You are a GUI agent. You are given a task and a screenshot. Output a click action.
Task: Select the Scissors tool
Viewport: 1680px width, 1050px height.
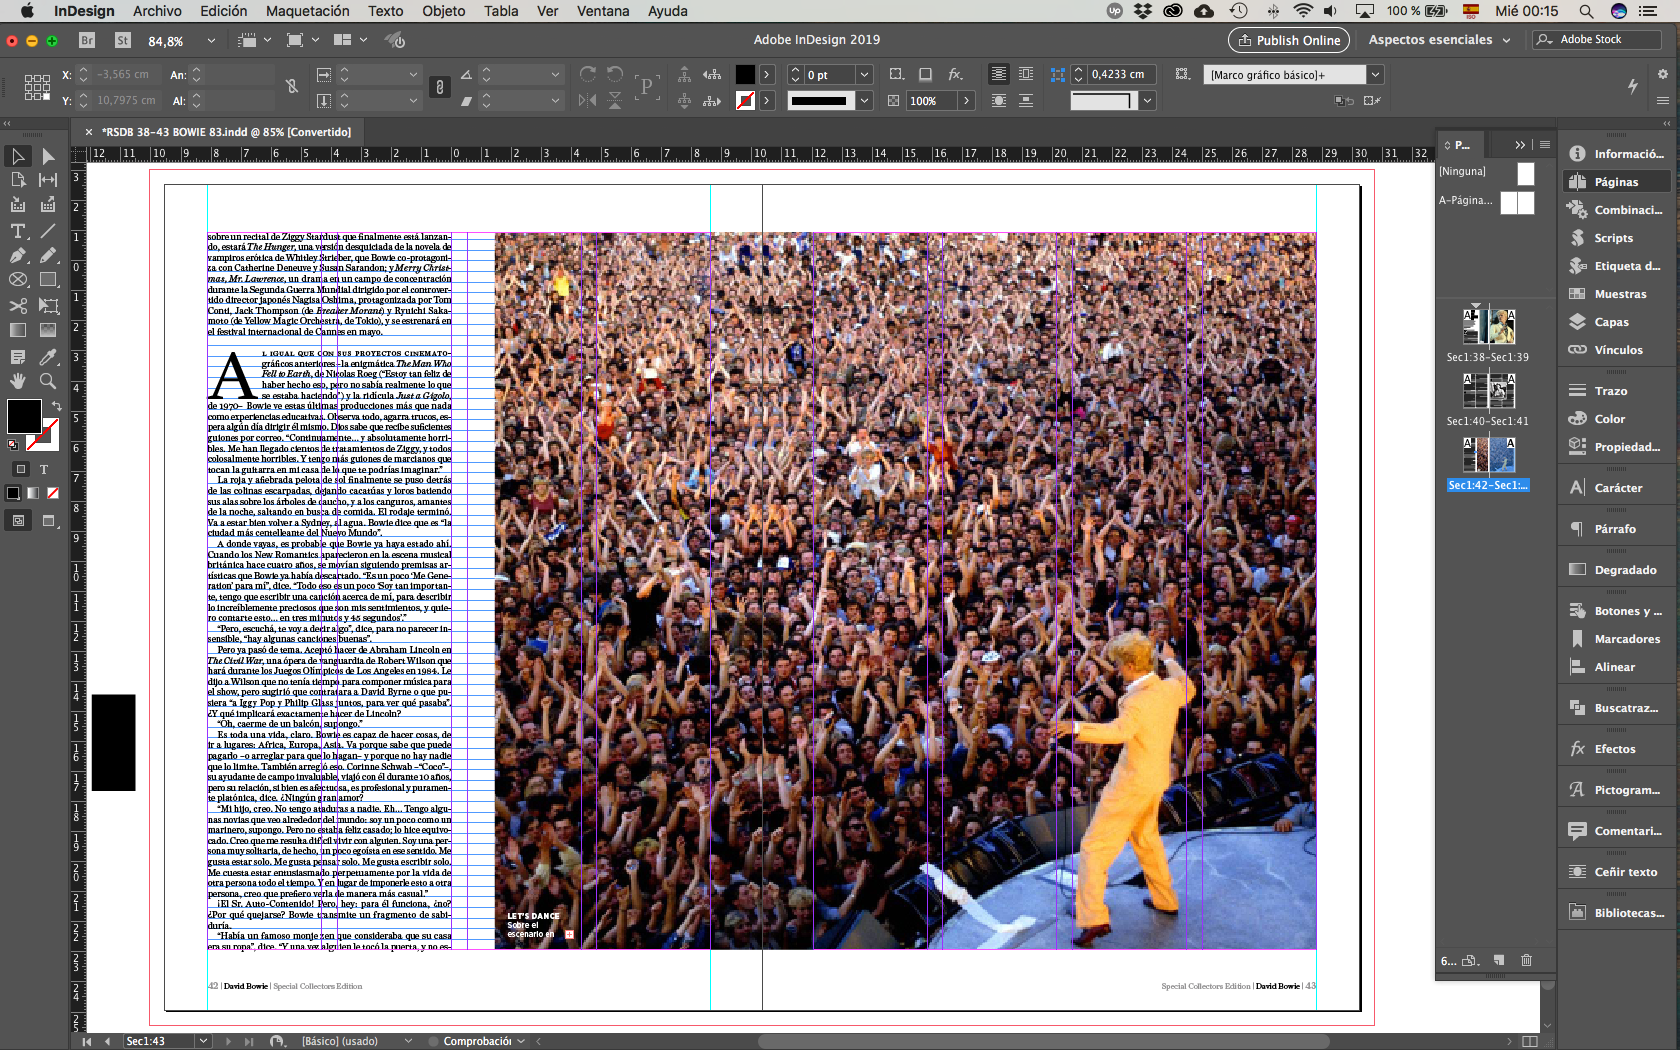pyautogui.click(x=18, y=305)
